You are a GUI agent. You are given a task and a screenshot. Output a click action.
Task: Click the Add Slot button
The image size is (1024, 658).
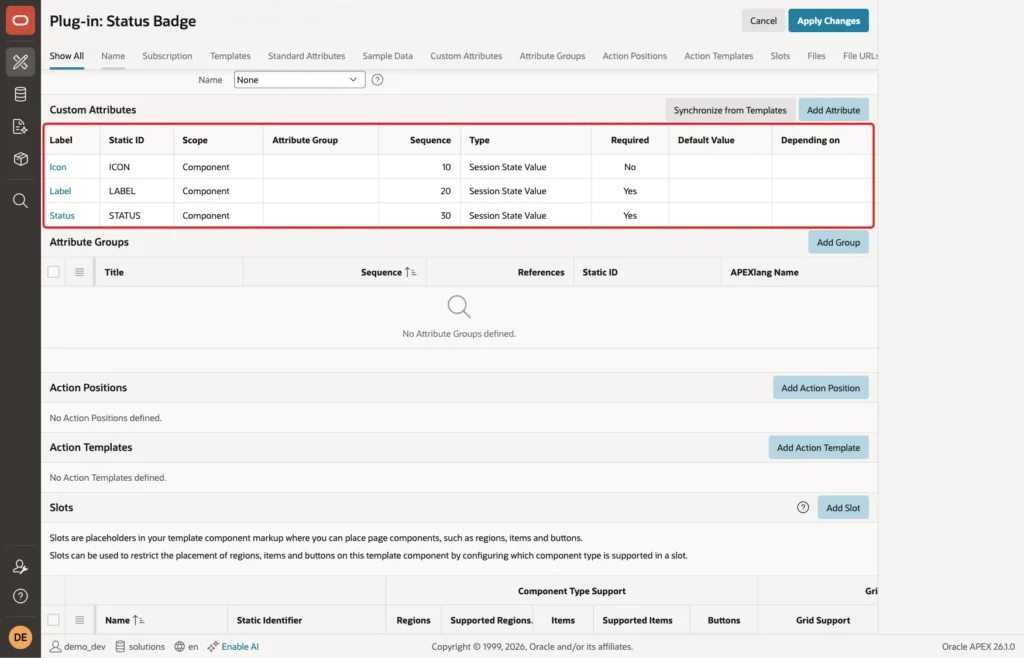pos(843,507)
